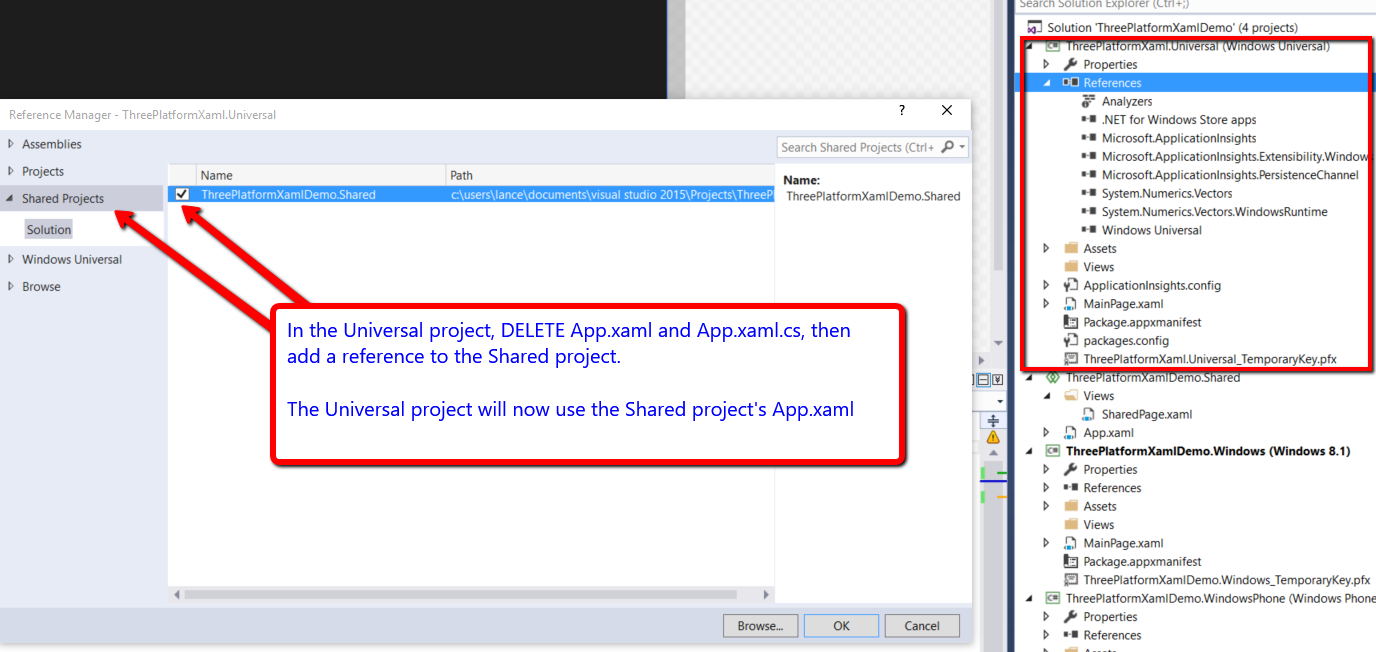Click the search magnifier icon in Reference Manager
Viewport: 1376px width, 652px height.
tap(947, 147)
